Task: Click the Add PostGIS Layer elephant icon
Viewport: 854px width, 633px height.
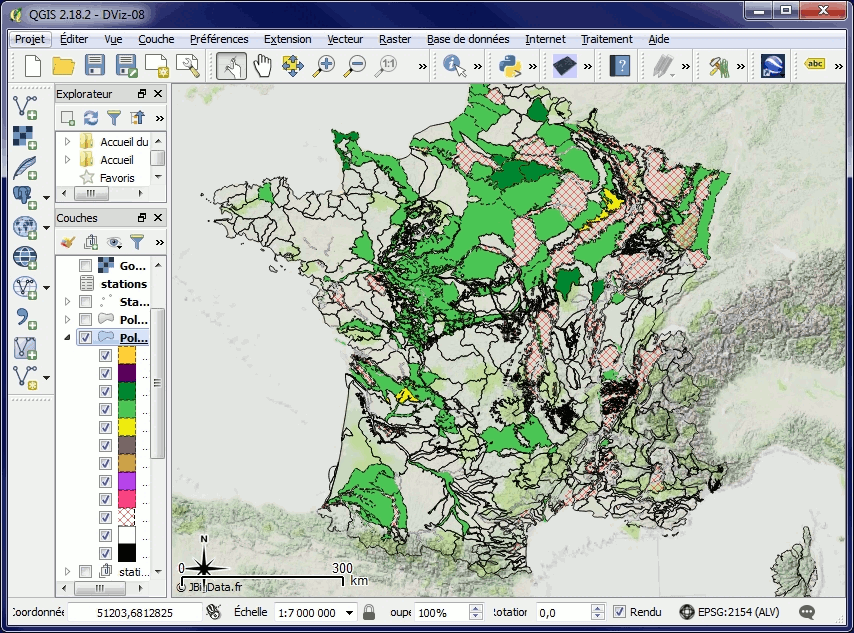Action: tap(25, 195)
